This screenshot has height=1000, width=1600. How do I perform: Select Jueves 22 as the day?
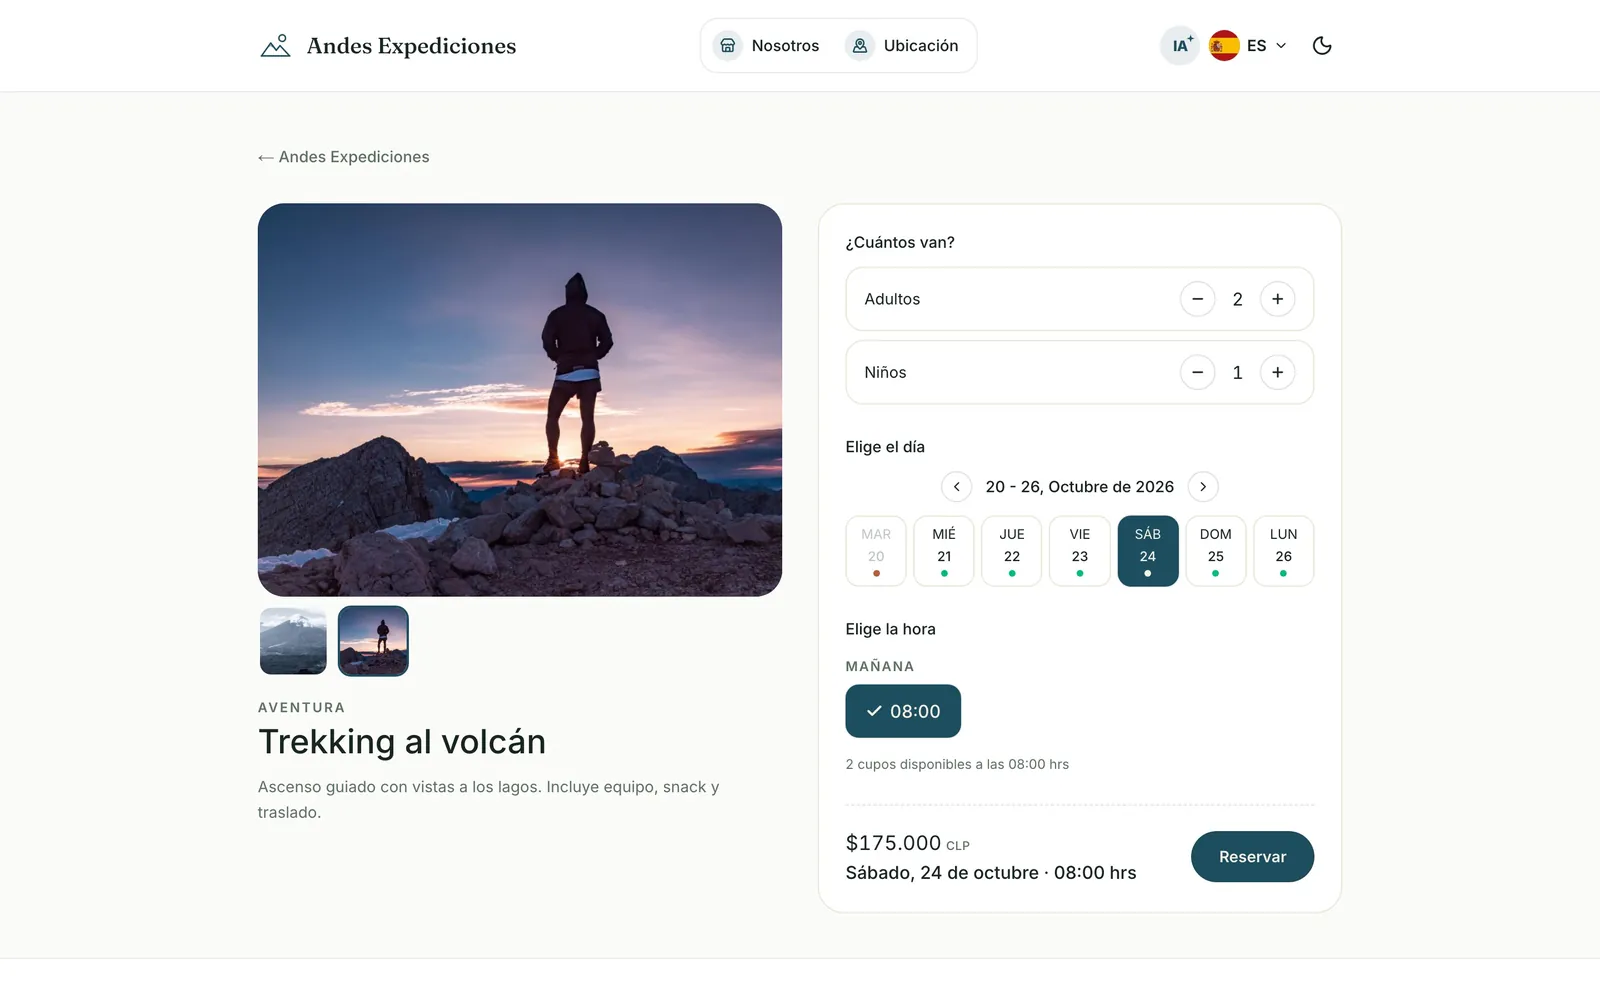[1012, 551]
